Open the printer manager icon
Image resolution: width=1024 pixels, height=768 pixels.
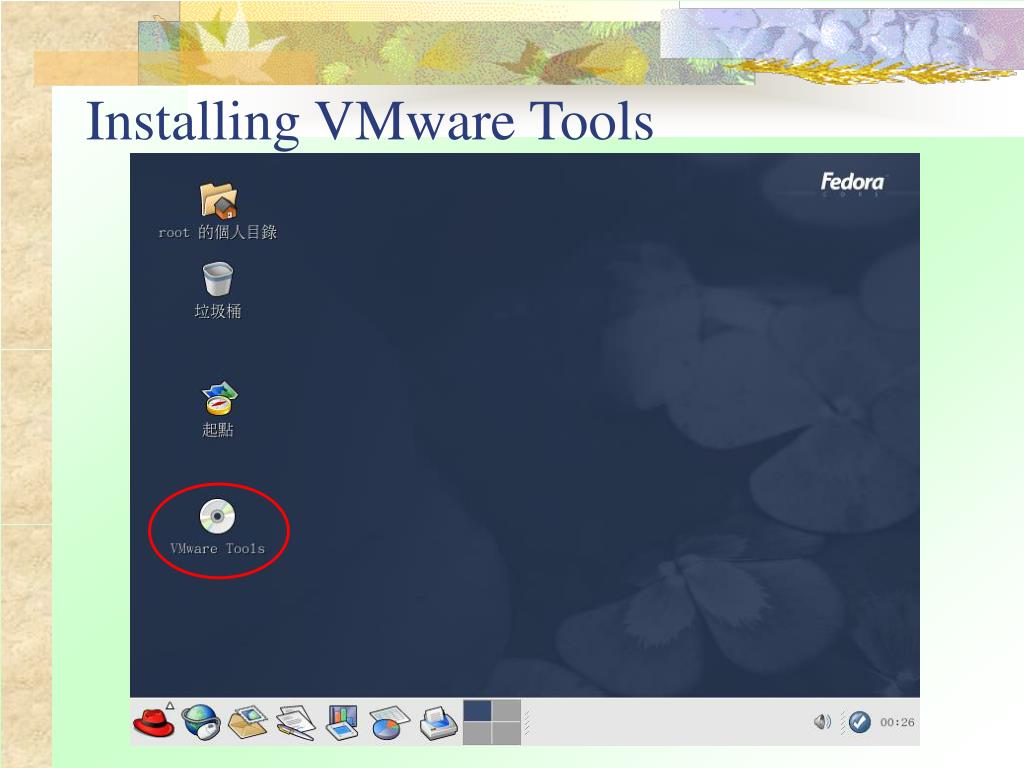click(x=438, y=723)
